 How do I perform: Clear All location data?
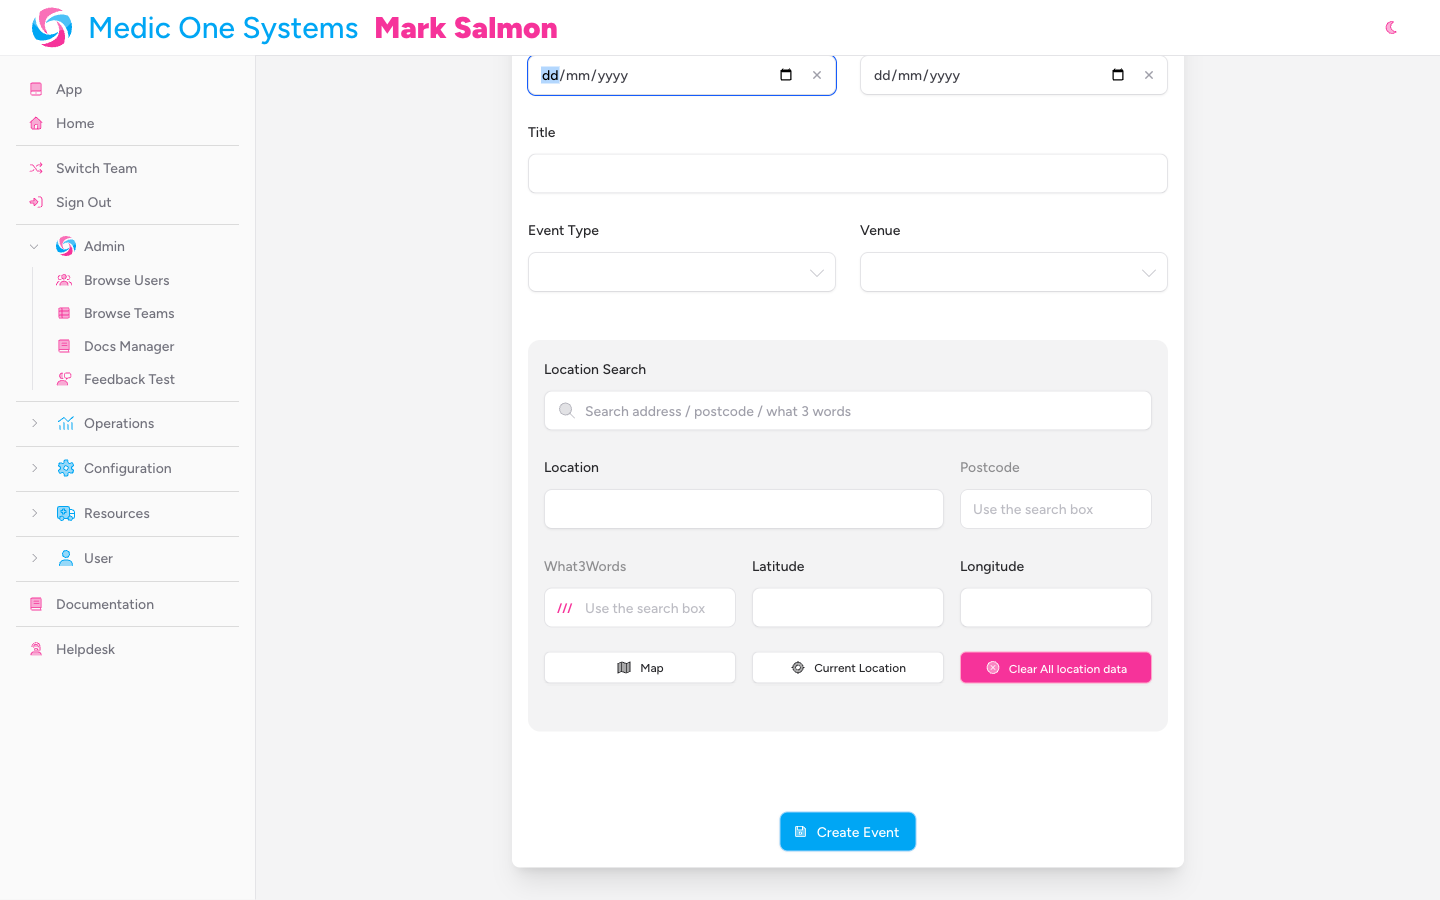[x=1055, y=667]
